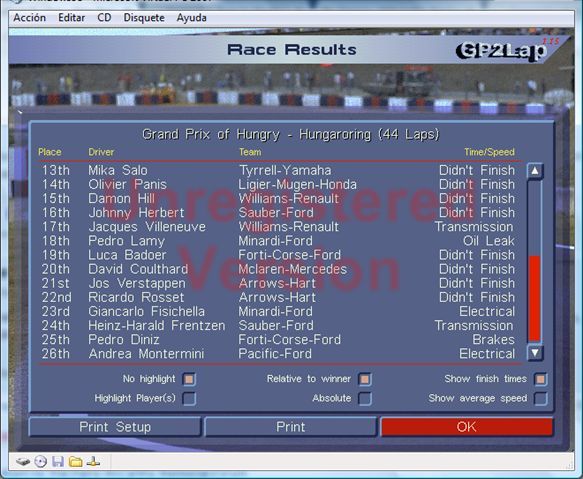Select the Giancarlo Fisichella driver entry
The image size is (583, 479).
[x=146, y=312]
